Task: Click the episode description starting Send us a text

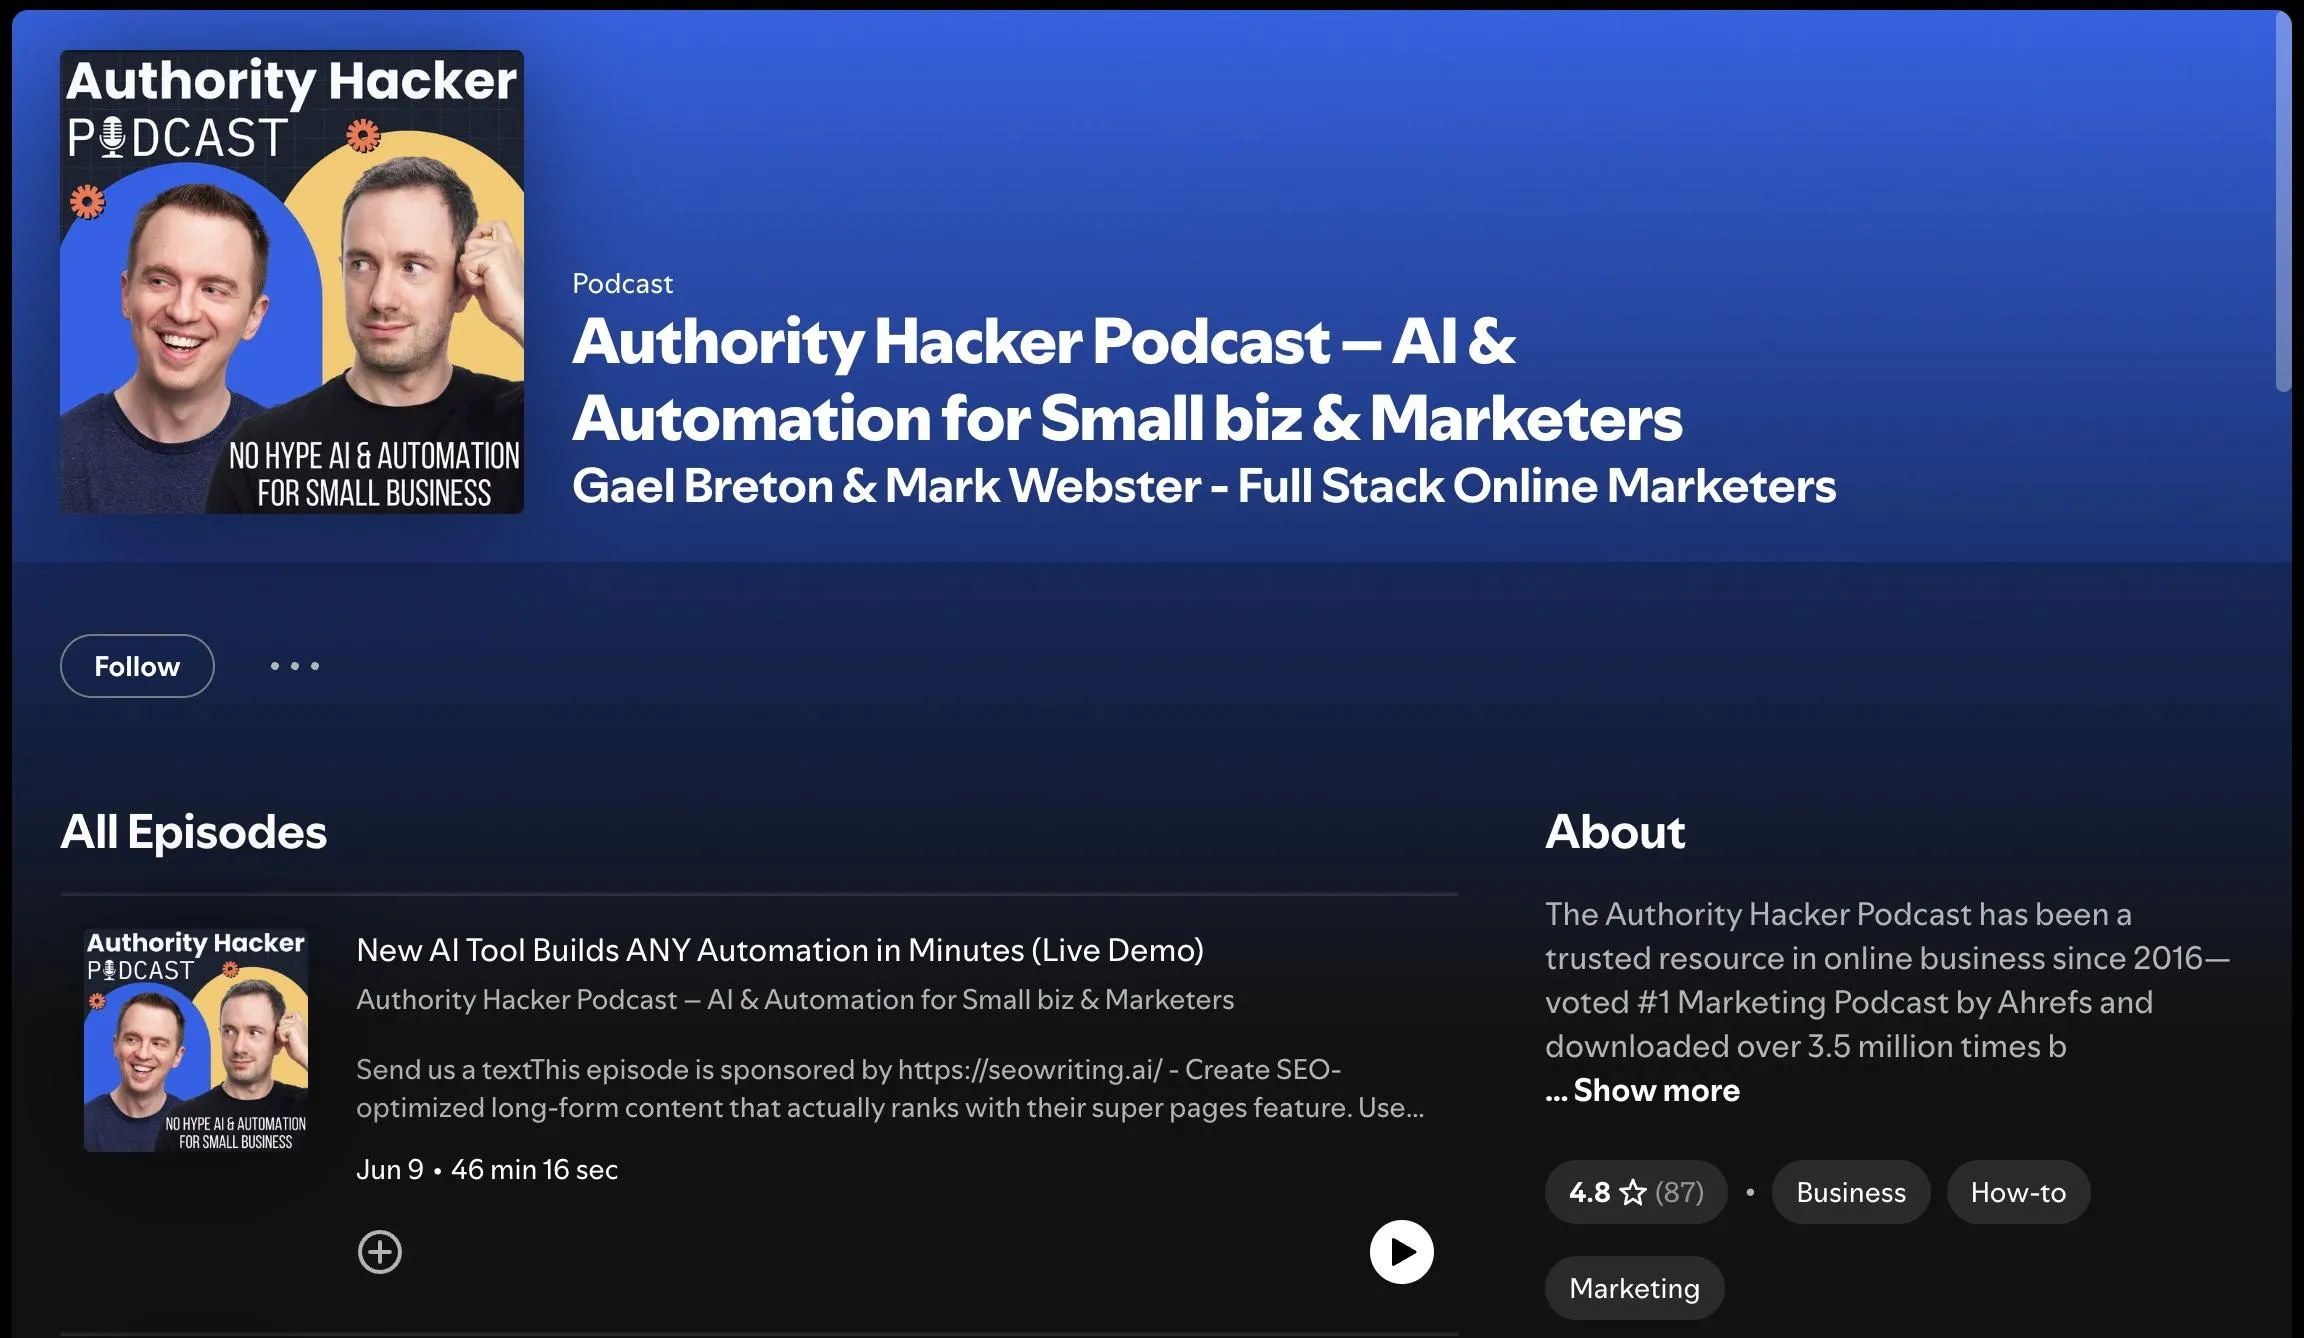Action: [890, 1088]
